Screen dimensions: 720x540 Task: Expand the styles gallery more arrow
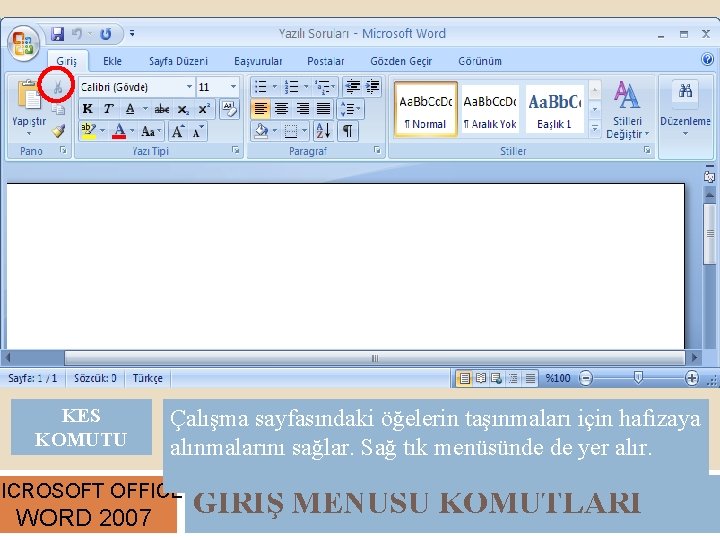[595, 129]
